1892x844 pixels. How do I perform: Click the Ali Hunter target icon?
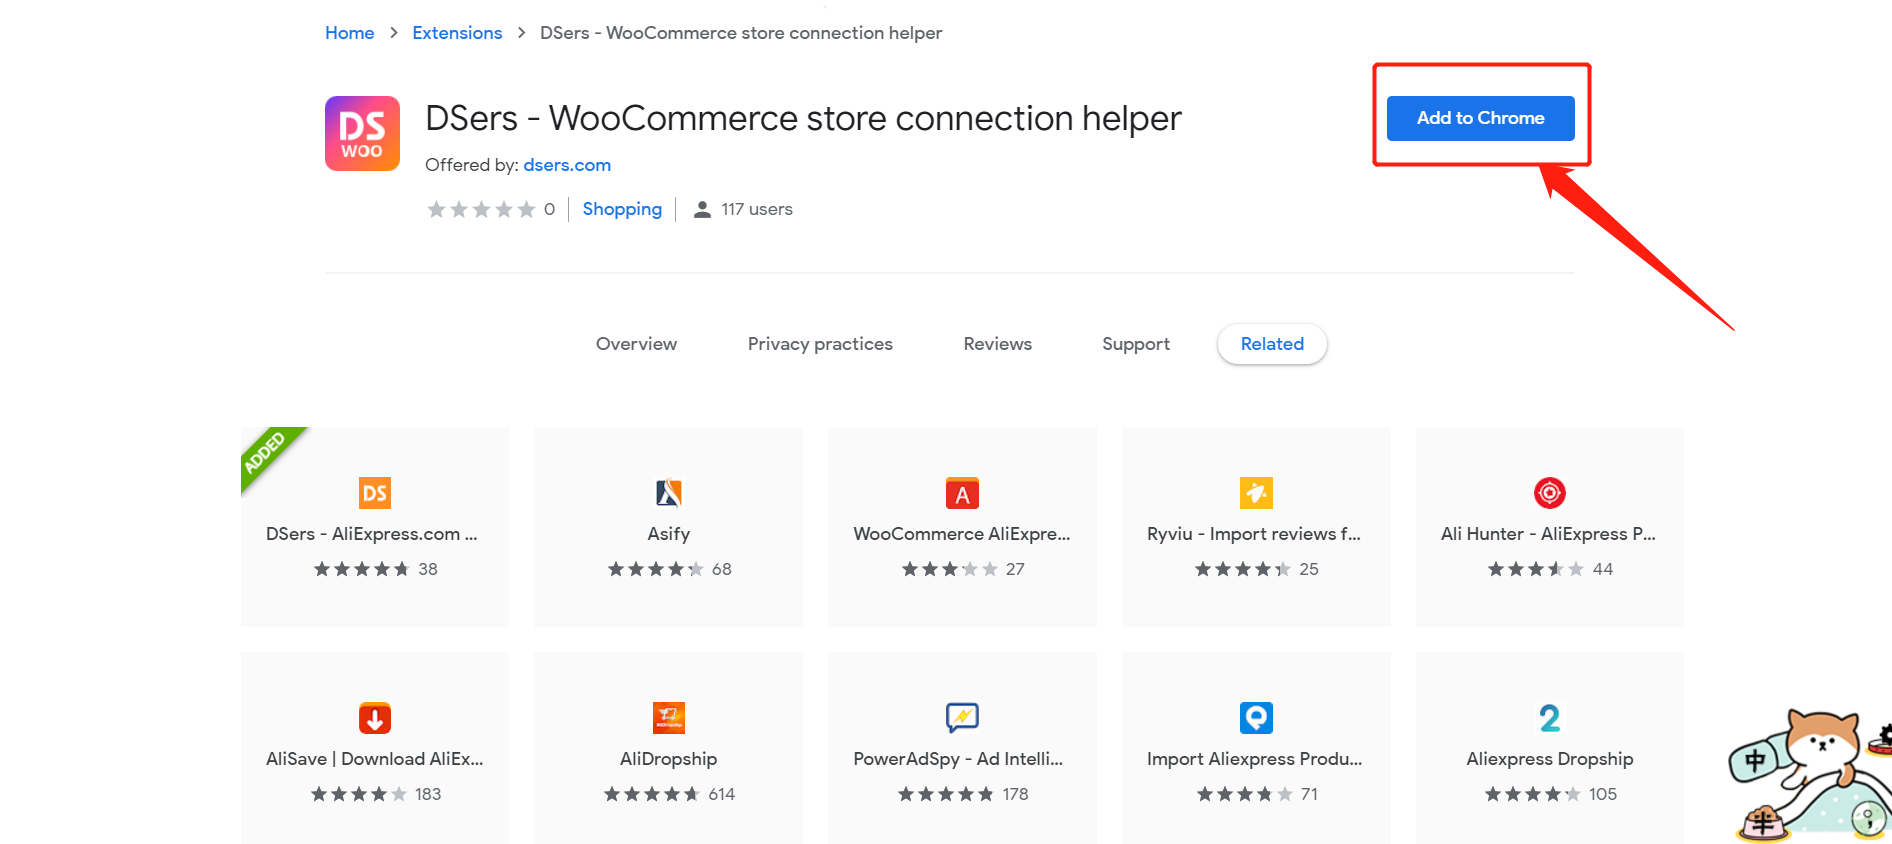(1550, 493)
